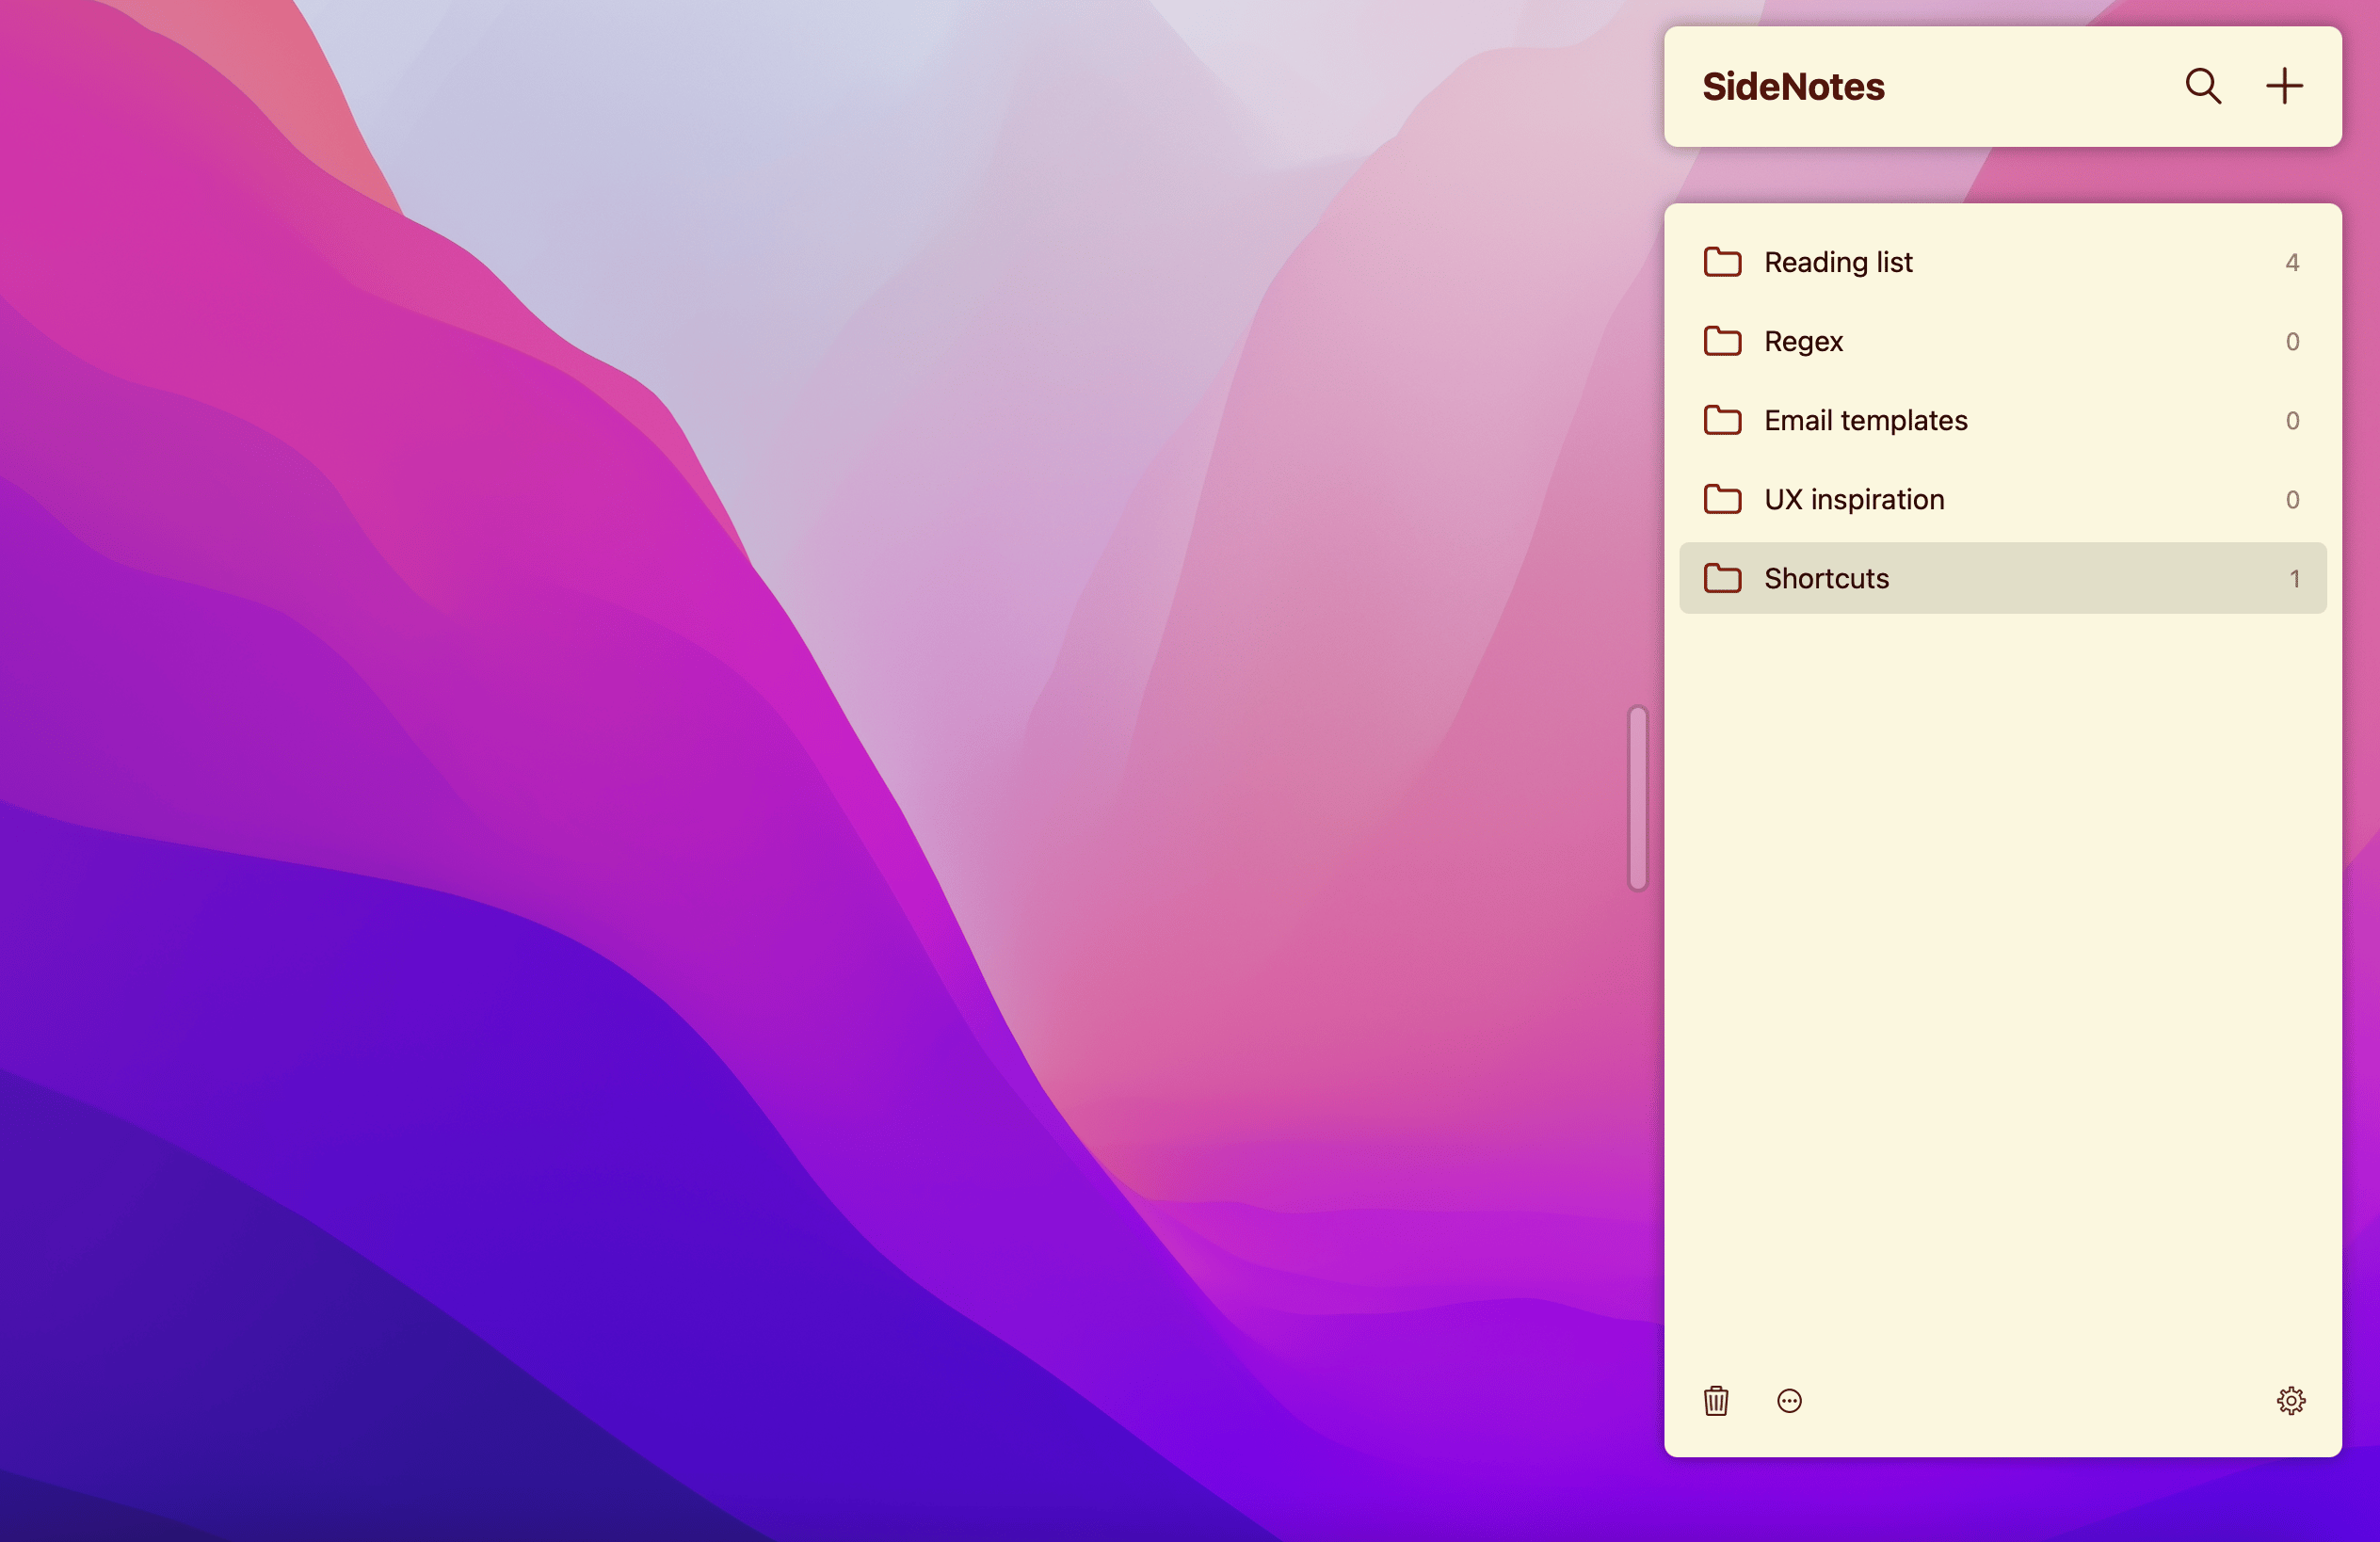The image size is (2380, 1542).
Task: Click note count 4 of Reading list
Action: point(2292,262)
